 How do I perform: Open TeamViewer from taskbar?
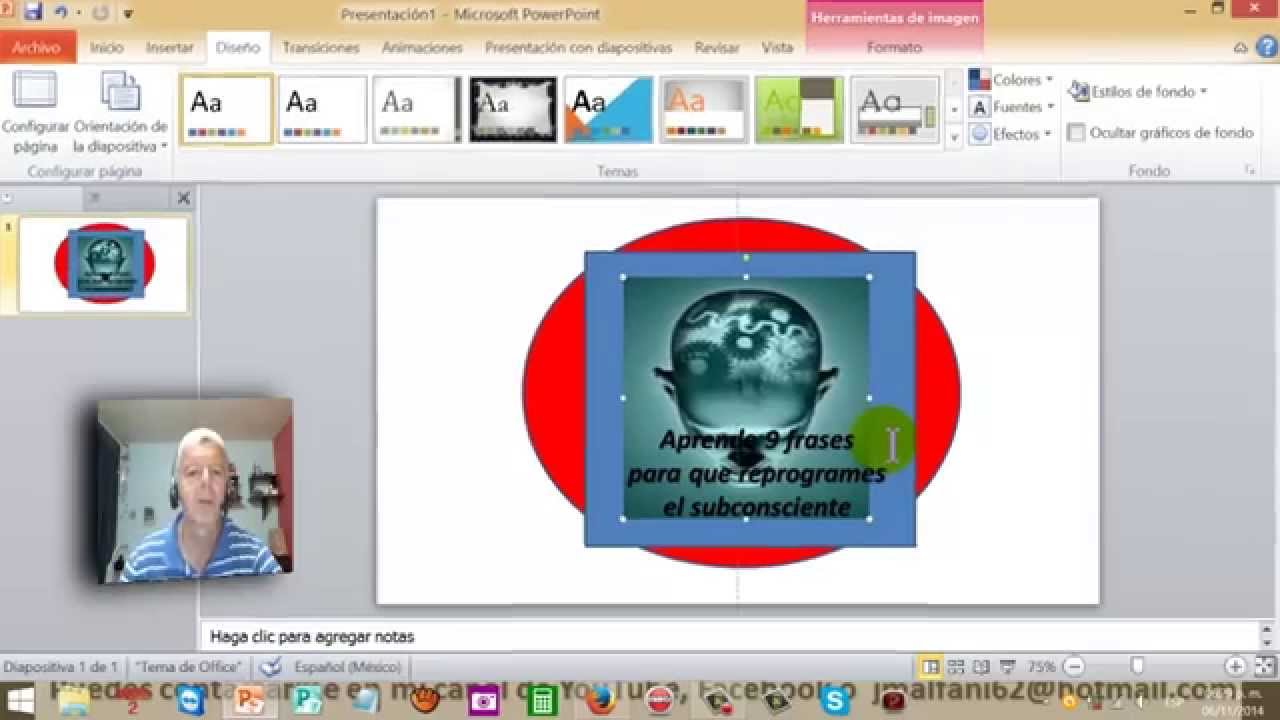coord(190,702)
